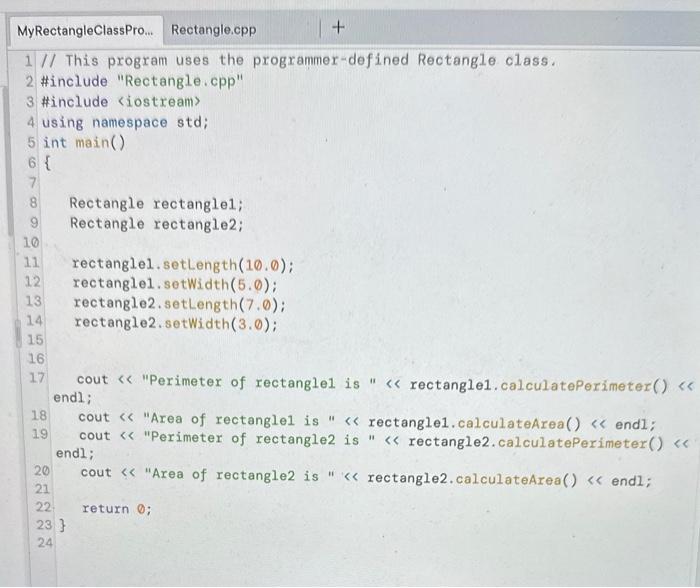Switch to the MyRectangleClassPro... tab
The height and width of the screenshot is (588, 700).
point(85,31)
